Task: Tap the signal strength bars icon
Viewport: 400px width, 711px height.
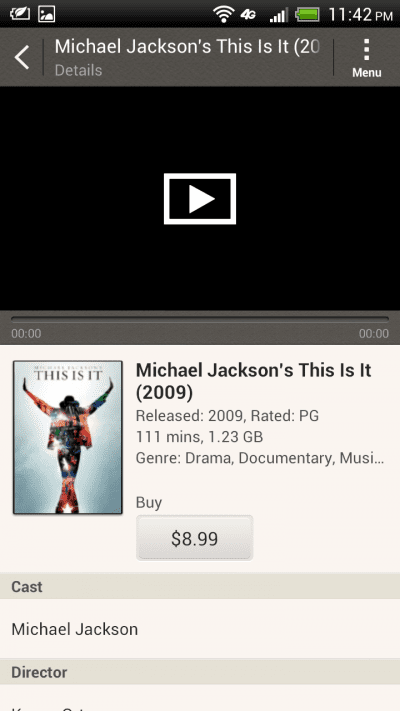Action: (x=278, y=15)
